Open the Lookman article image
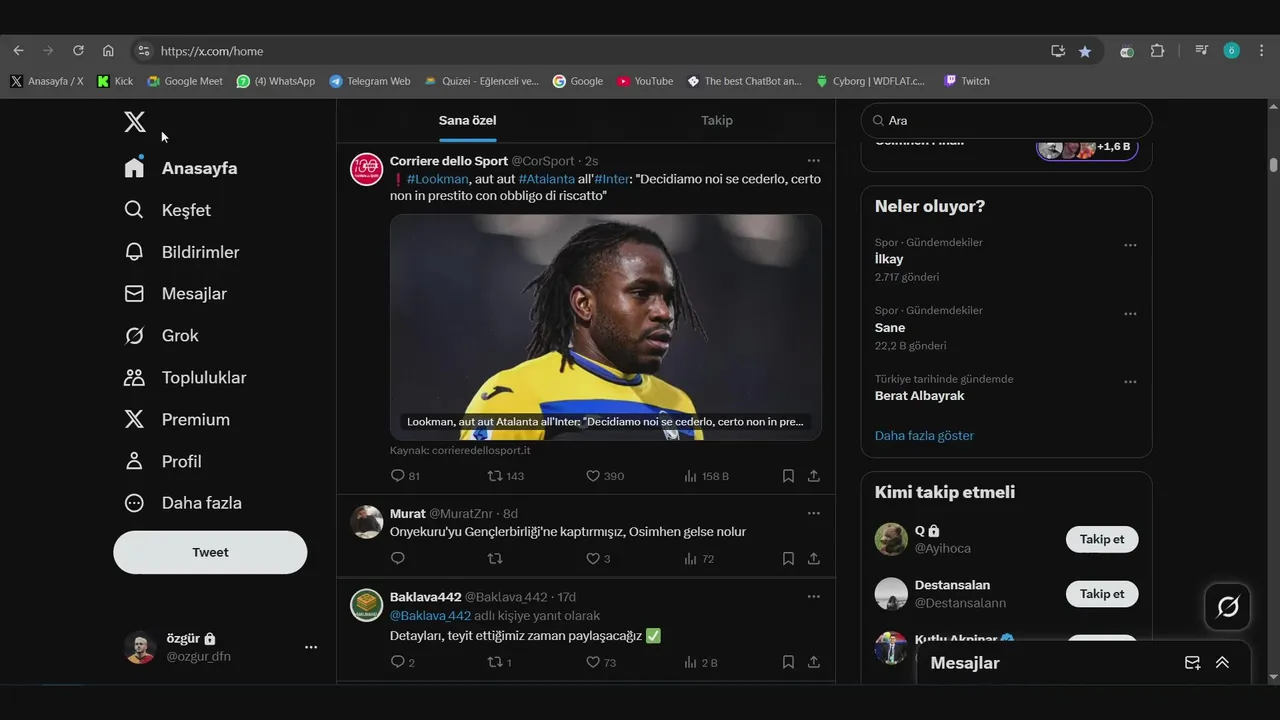 tap(606, 327)
